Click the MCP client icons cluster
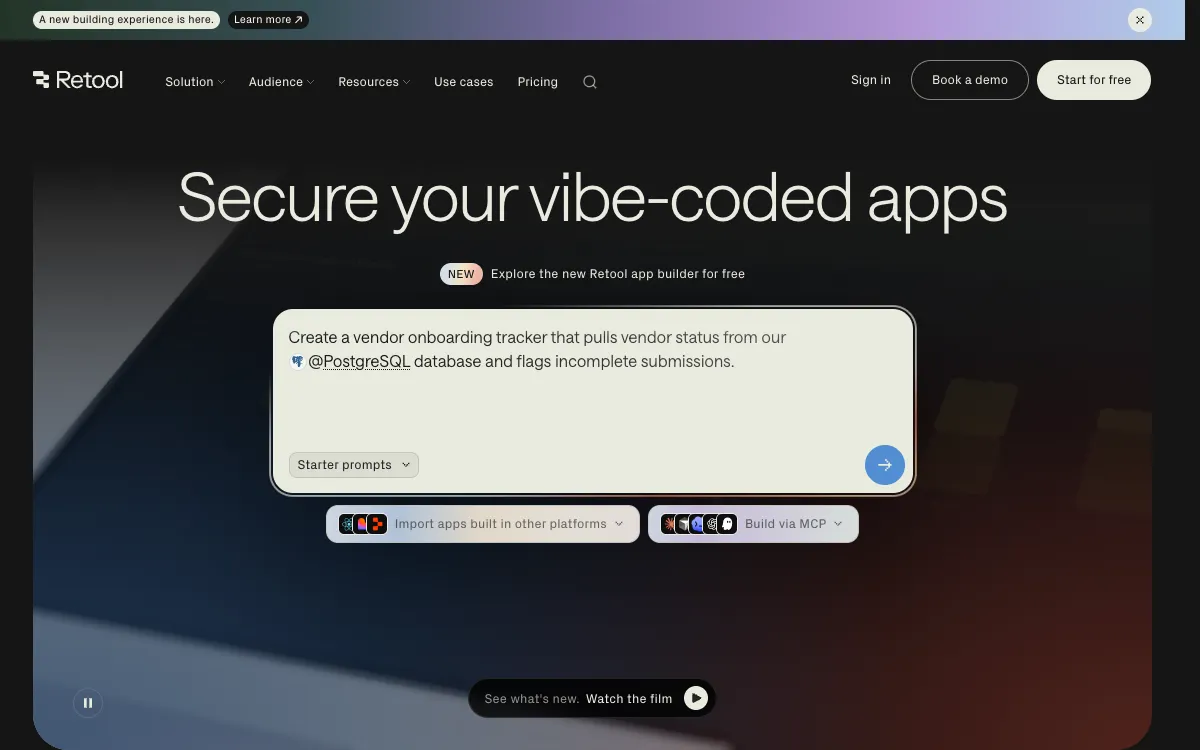This screenshot has width=1200, height=750. 698,524
